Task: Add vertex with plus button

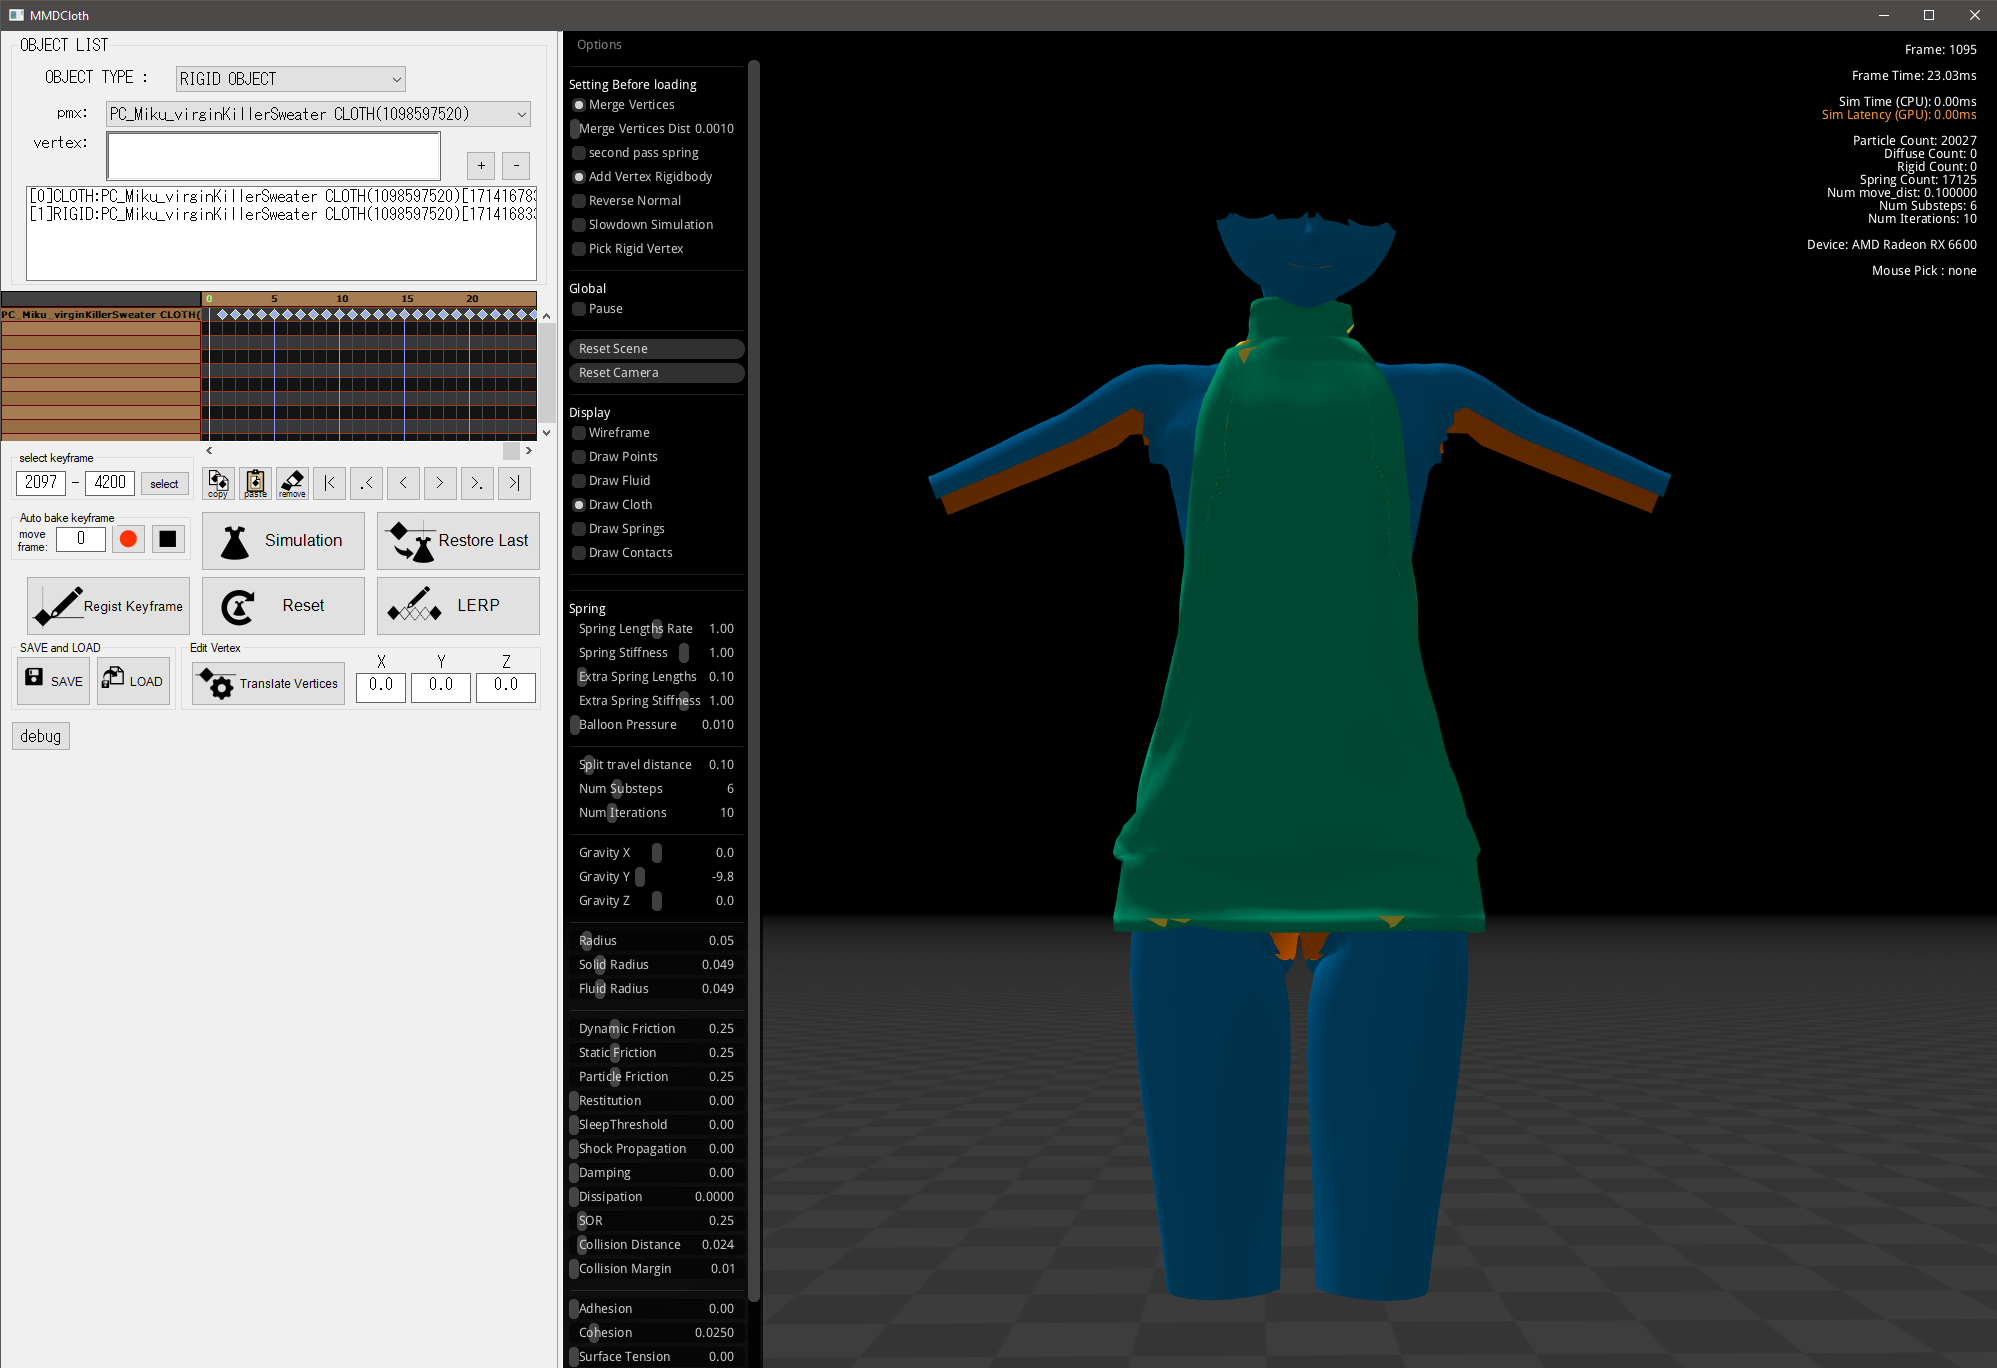Action: [481, 165]
